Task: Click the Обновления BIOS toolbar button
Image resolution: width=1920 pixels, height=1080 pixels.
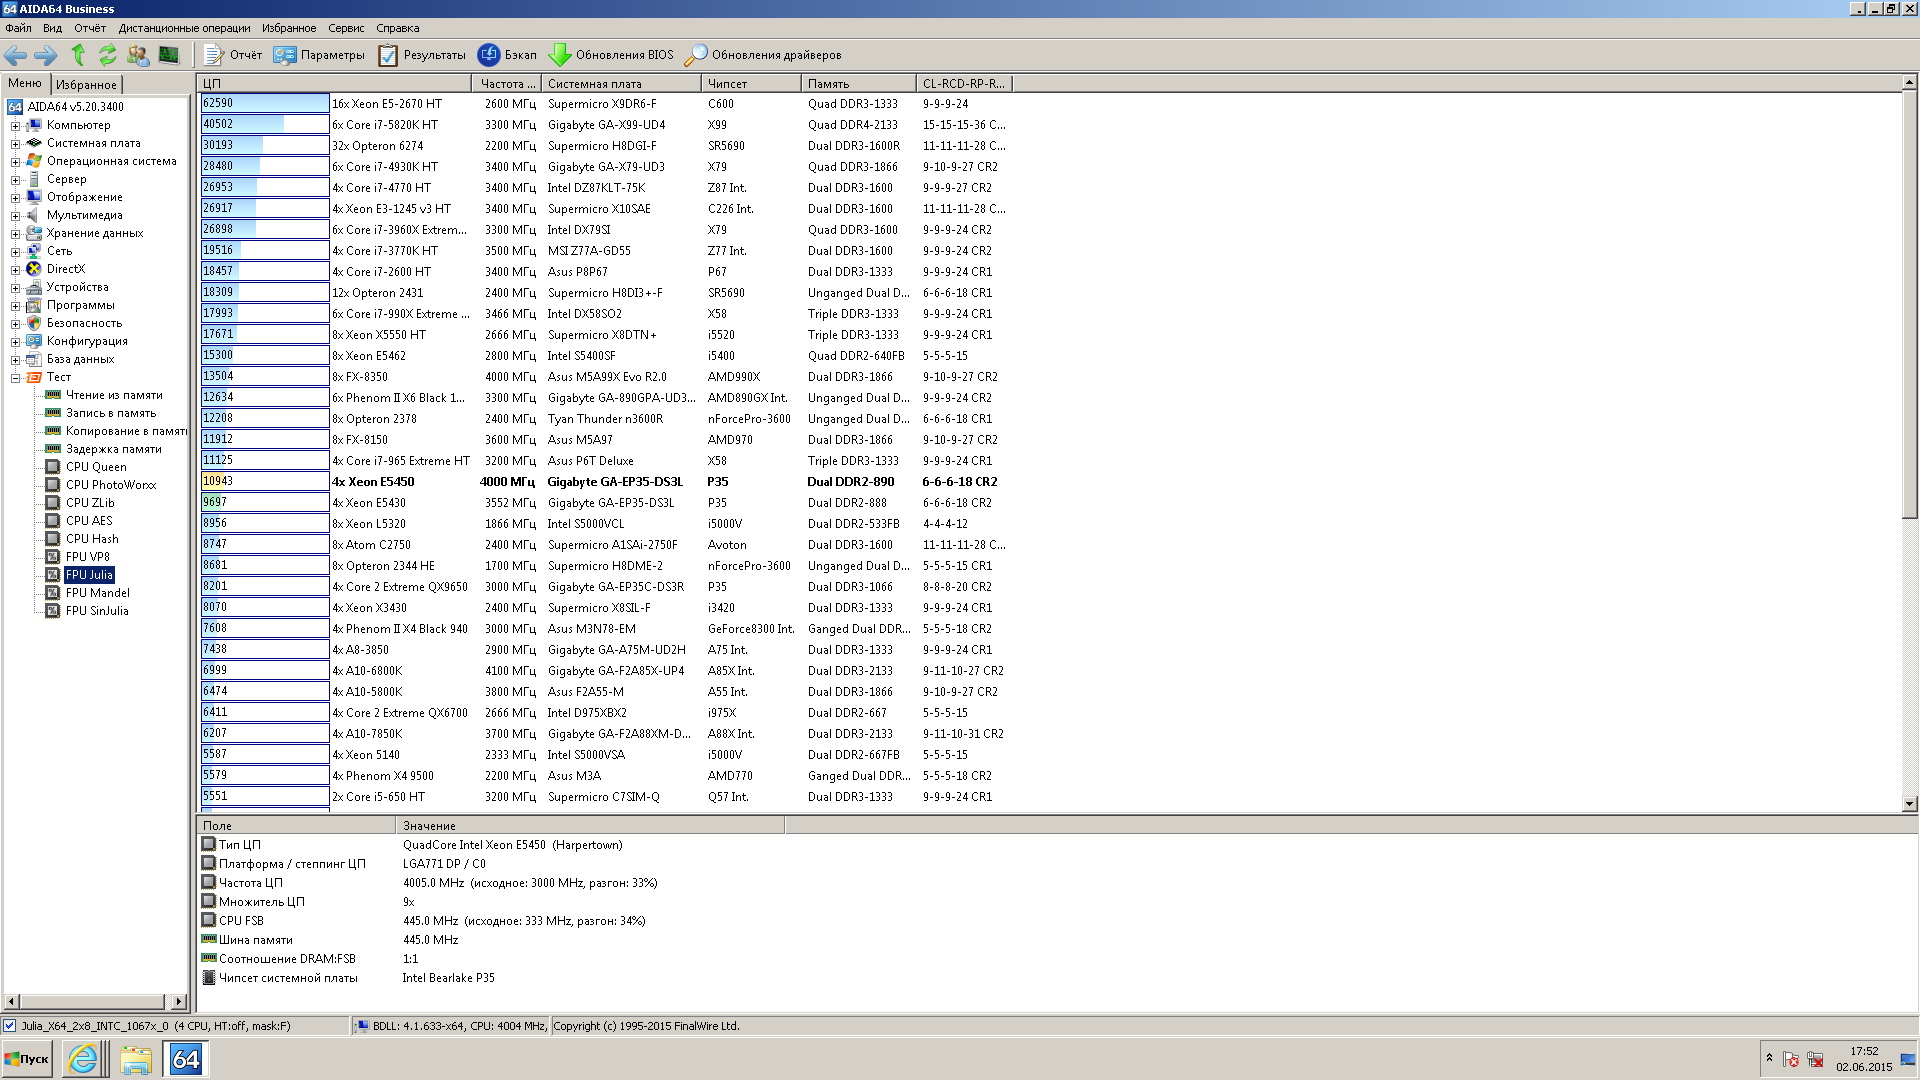Action: coord(611,55)
